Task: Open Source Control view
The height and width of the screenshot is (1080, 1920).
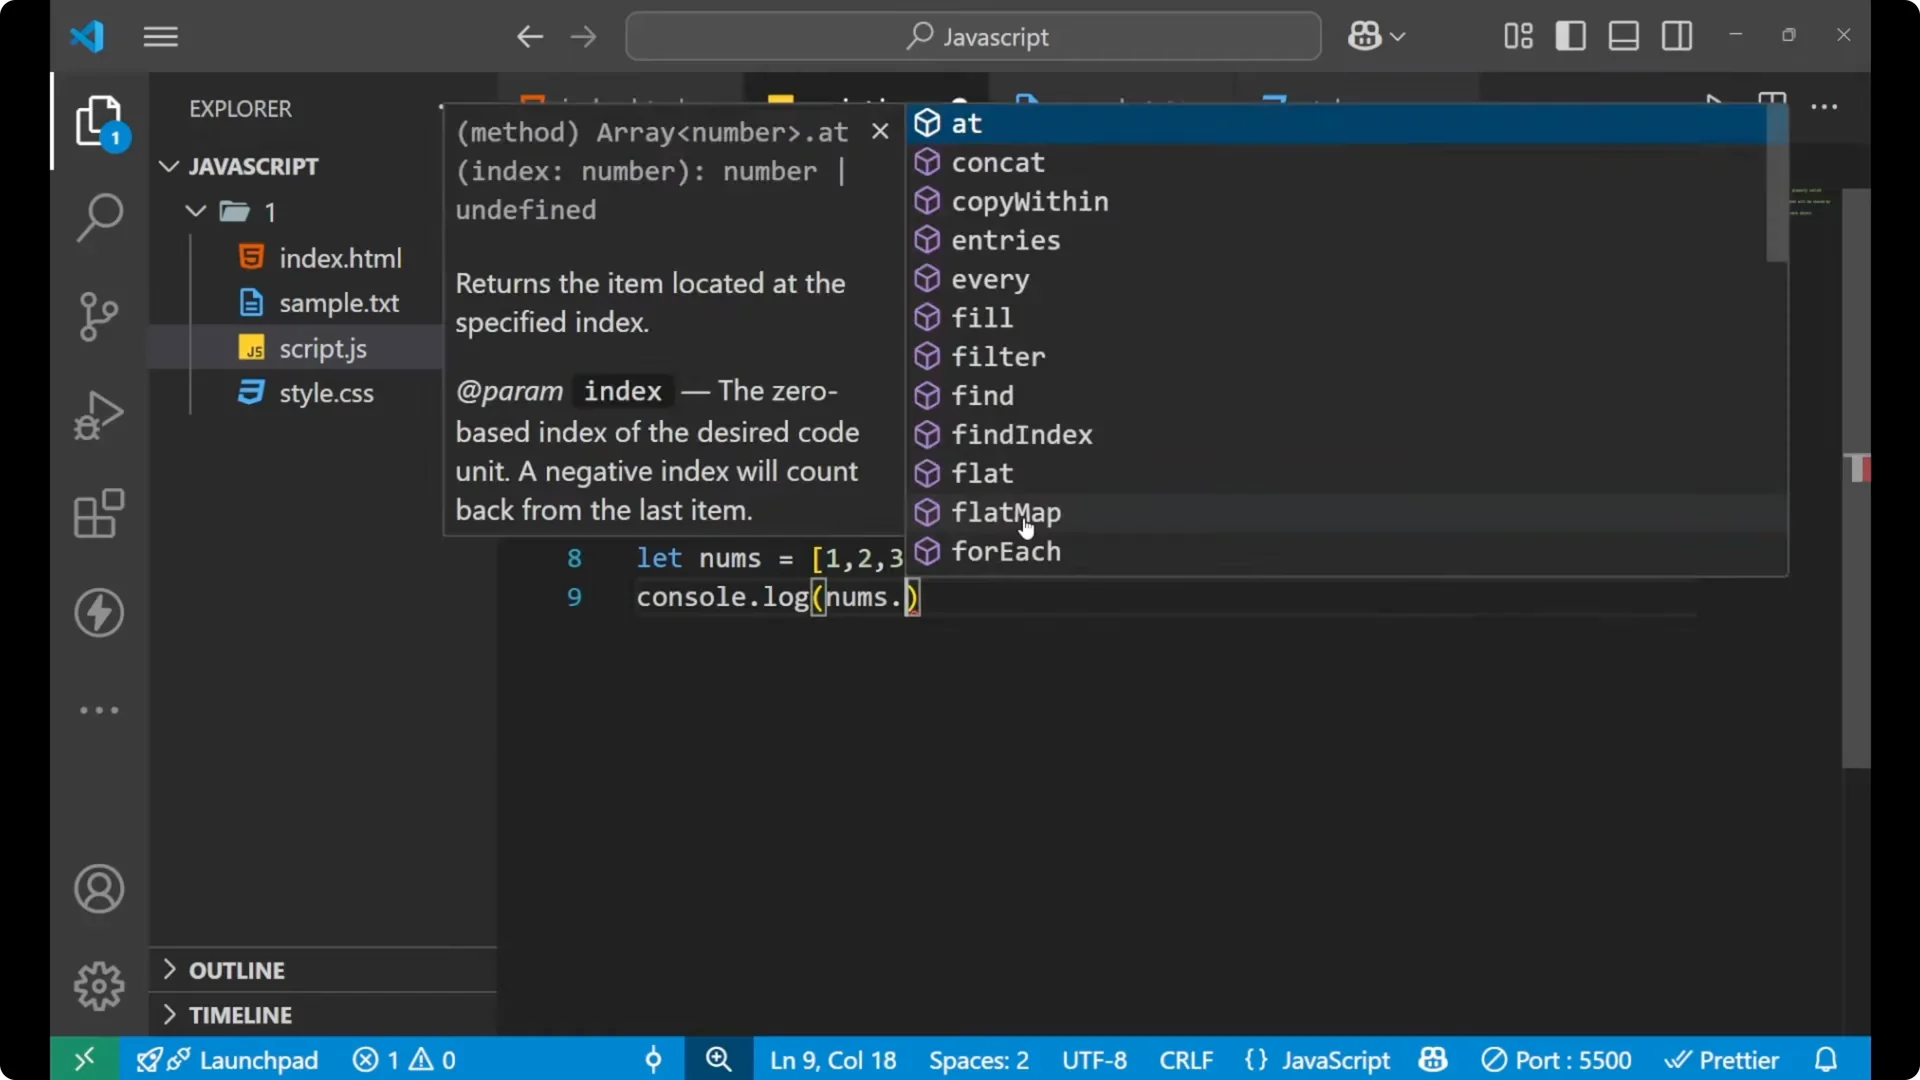Action: 98,316
